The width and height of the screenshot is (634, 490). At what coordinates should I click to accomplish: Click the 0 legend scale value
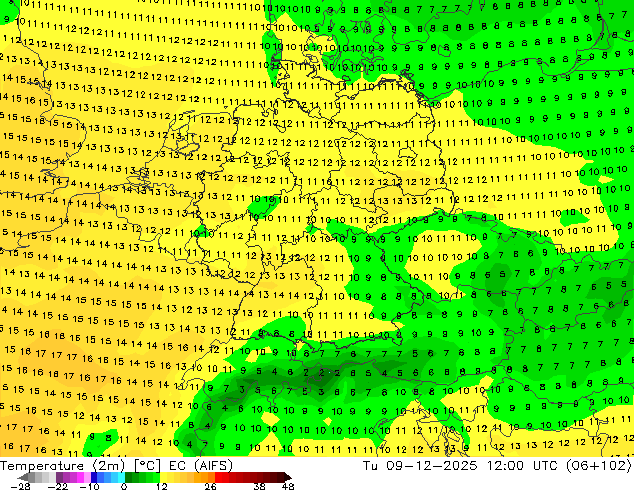point(124,486)
